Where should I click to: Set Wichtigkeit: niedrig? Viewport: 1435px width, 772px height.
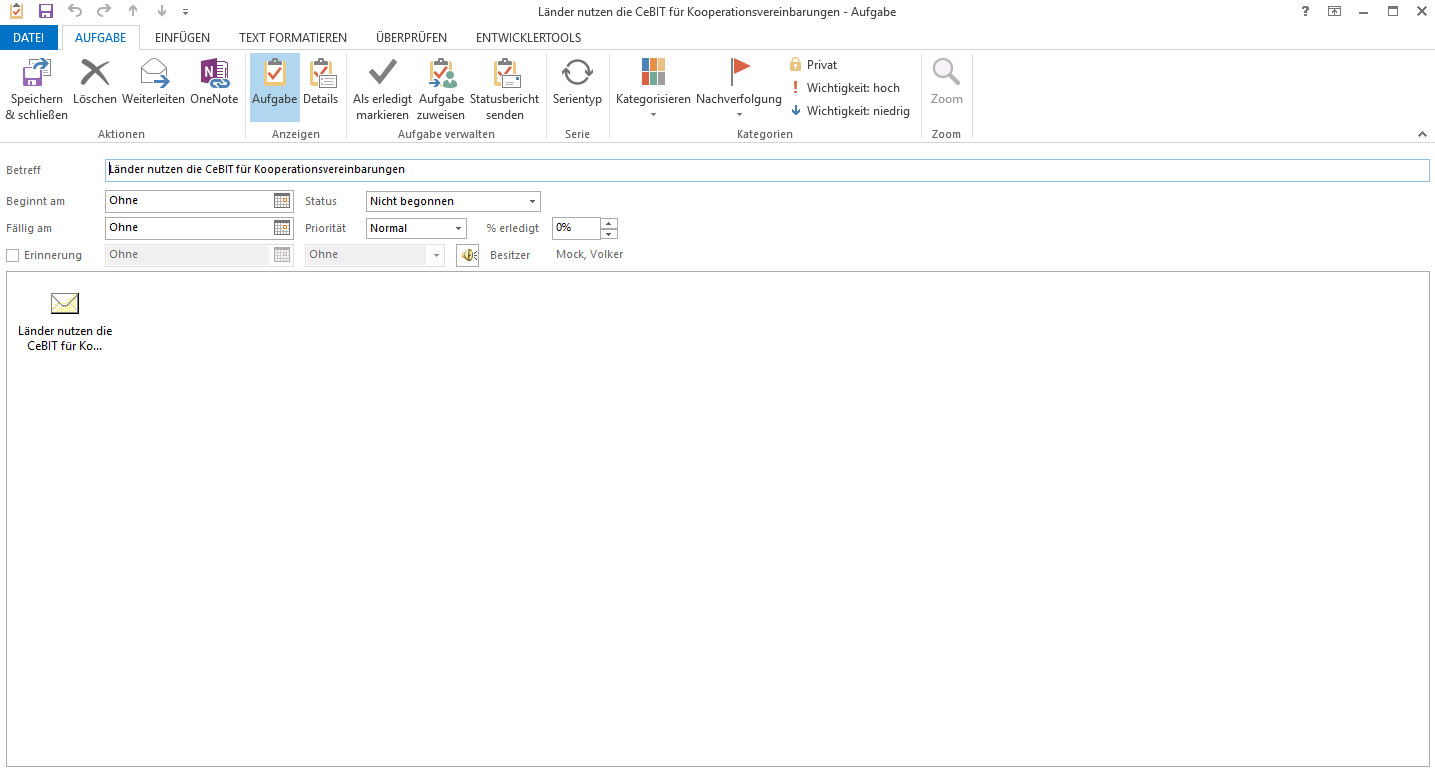tap(850, 111)
